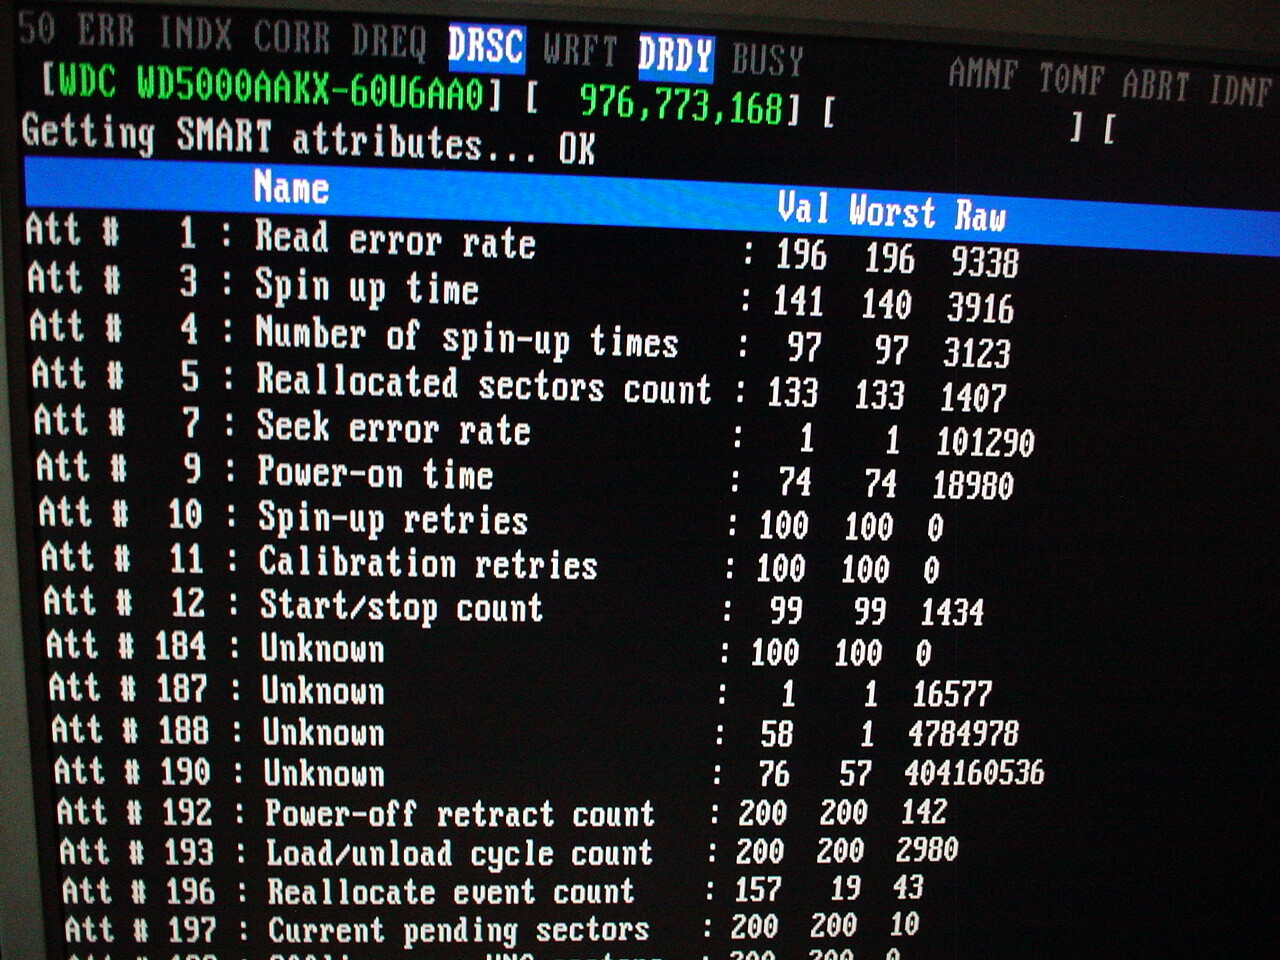
Task: Click worst value 57 in attribute 190 row
Action: pos(855,773)
